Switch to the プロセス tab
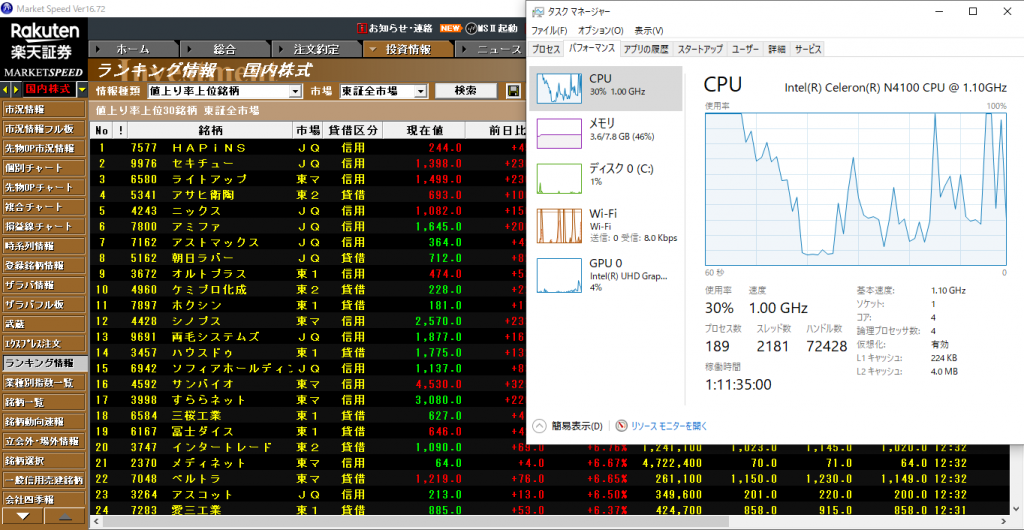Image resolution: width=1024 pixels, height=530 pixels. point(546,49)
